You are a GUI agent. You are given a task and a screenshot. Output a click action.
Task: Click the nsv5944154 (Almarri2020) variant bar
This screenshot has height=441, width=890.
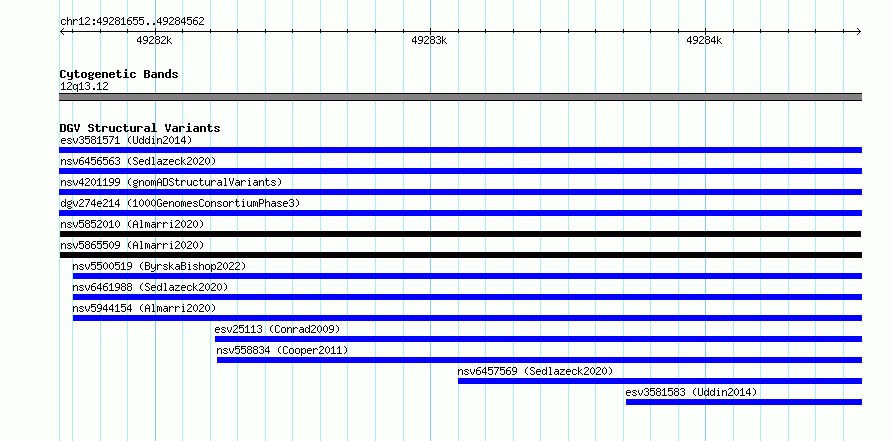click(x=467, y=318)
